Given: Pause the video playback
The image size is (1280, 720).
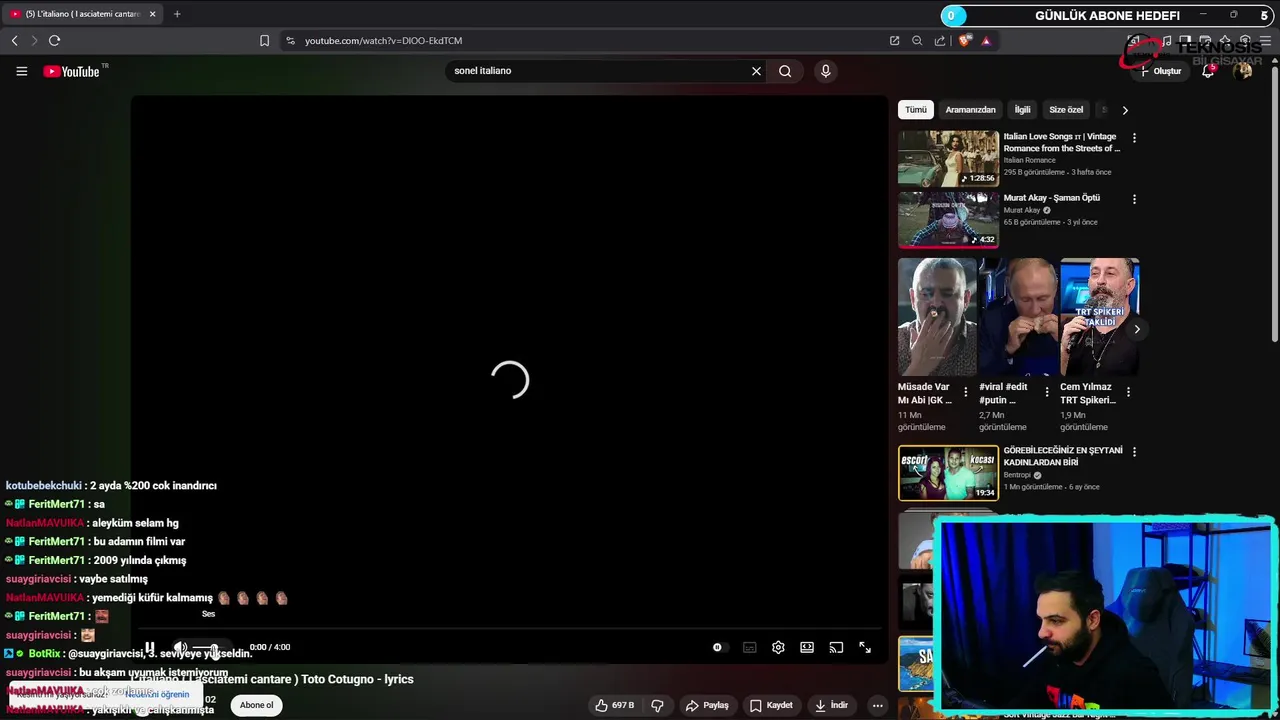Looking at the screenshot, I should pyautogui.click(x=149, y=648).
